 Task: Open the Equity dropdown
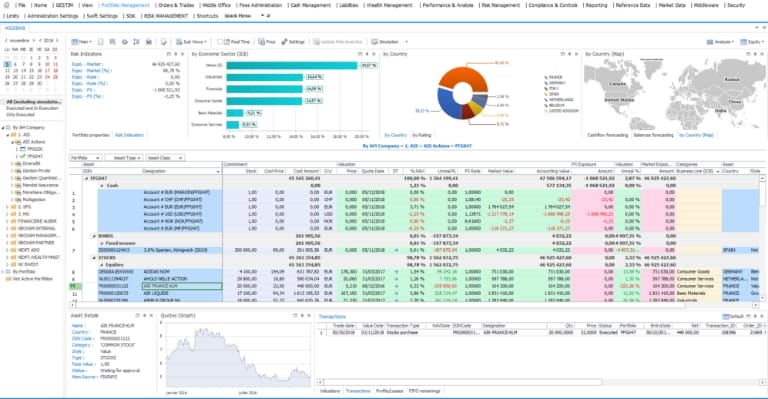tap(752, 42)
